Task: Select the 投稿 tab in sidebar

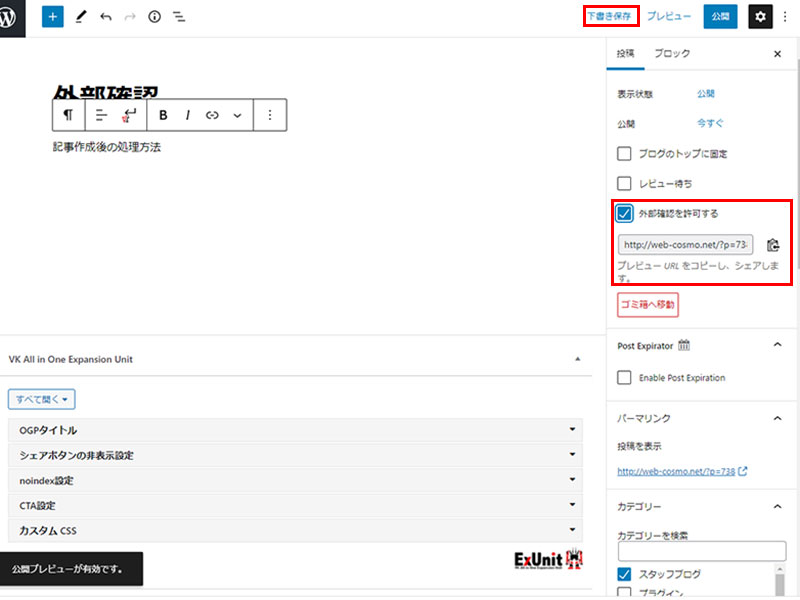Action: point(626,54)
